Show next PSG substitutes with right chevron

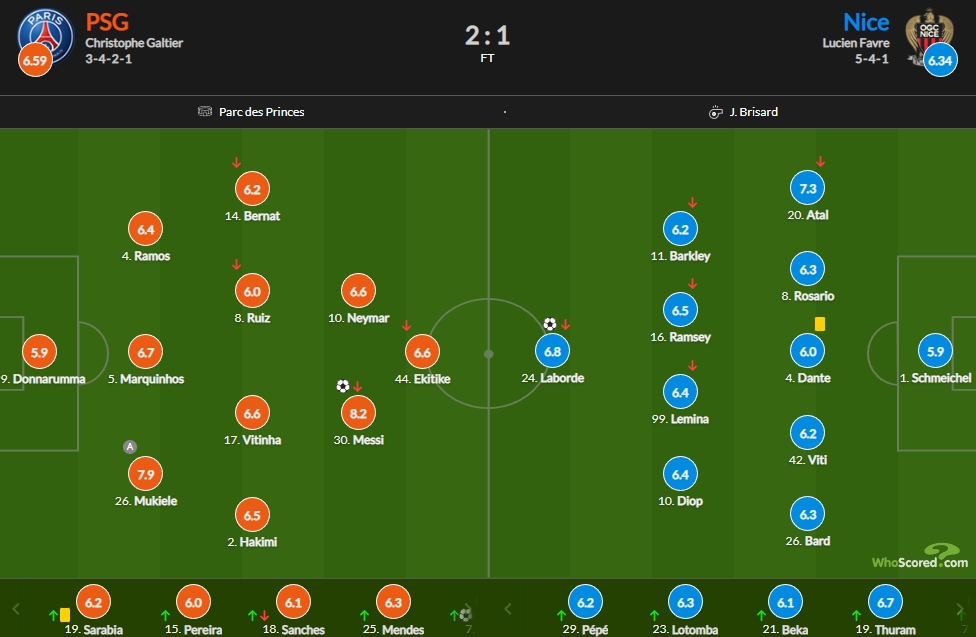point(469,609)
